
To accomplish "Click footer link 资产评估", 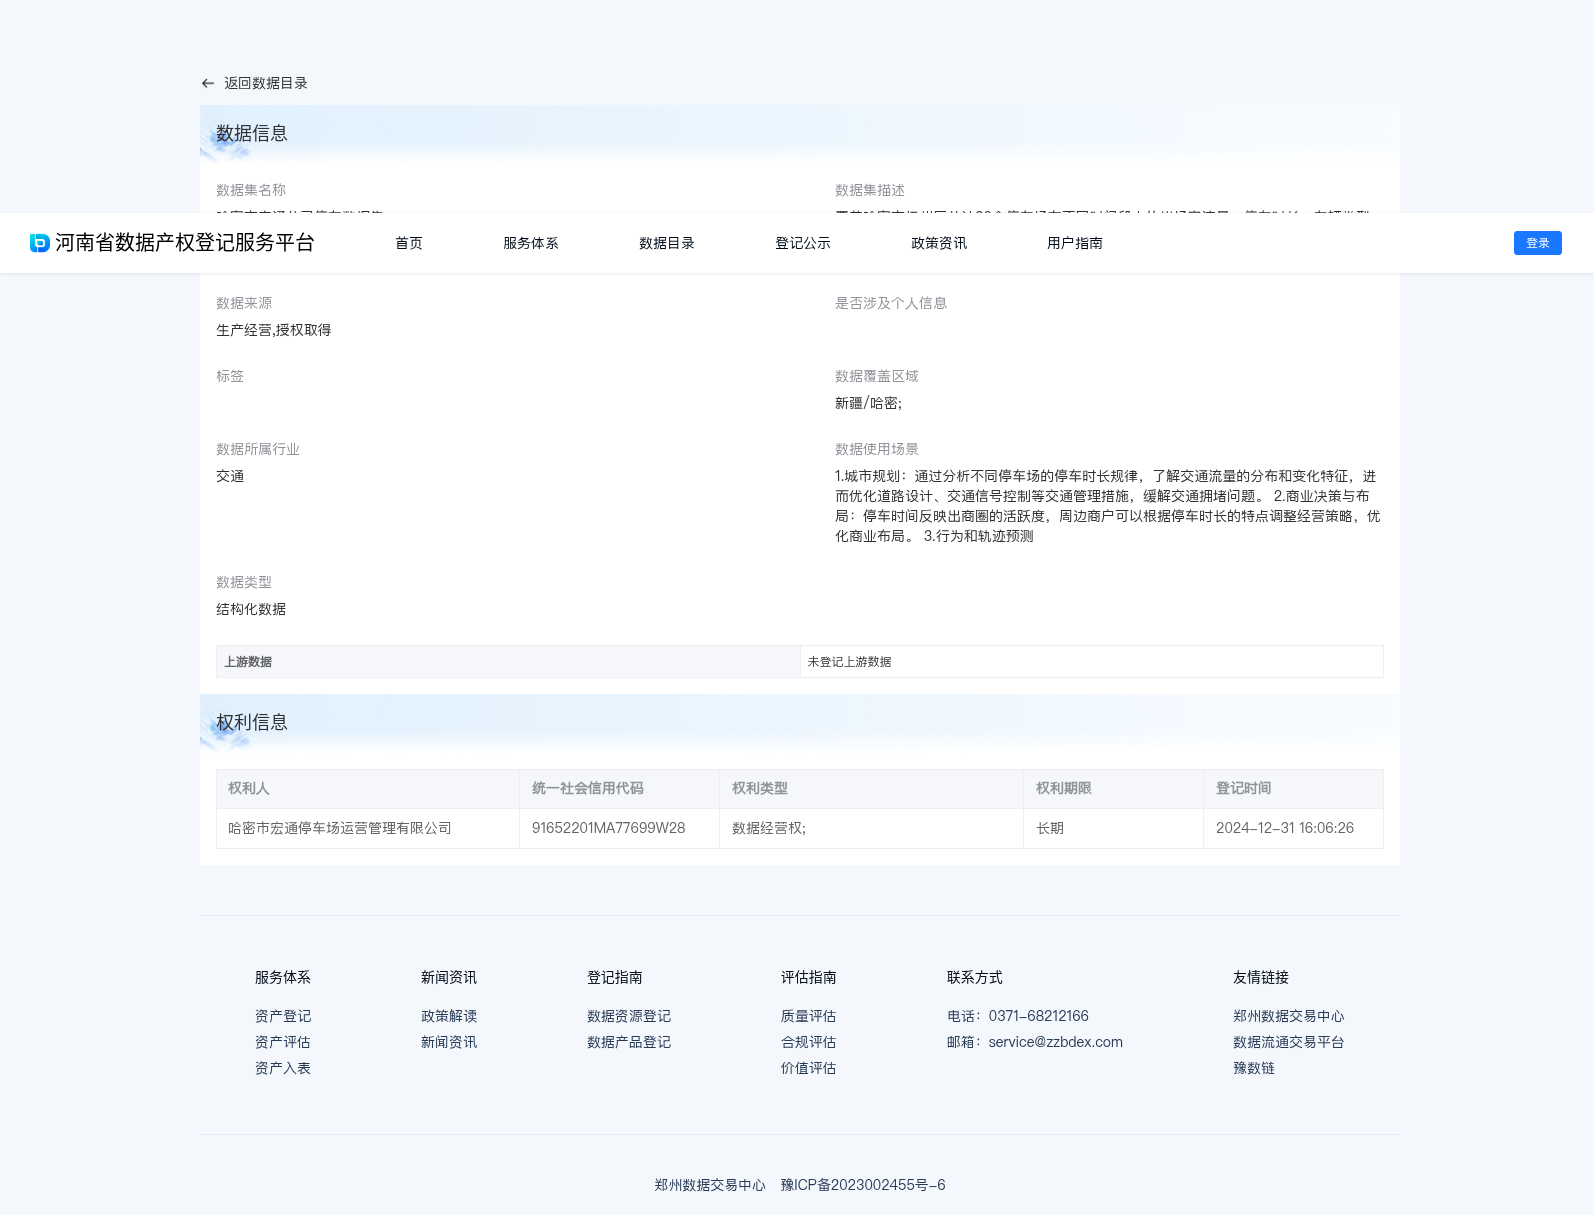I will (283, 1042).
